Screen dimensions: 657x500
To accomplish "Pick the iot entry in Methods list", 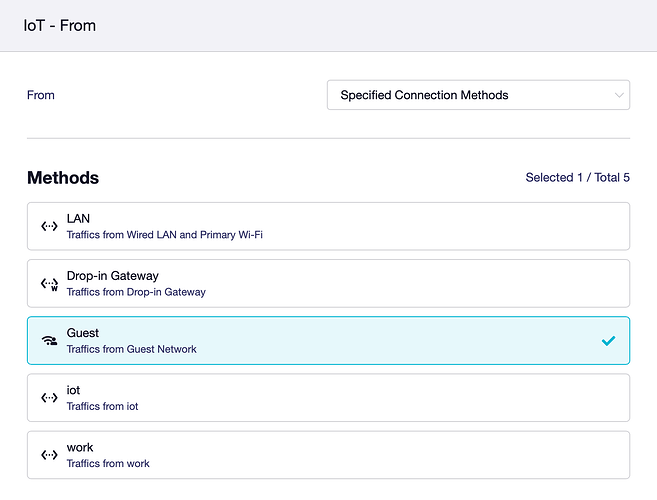I will (328, 398).
